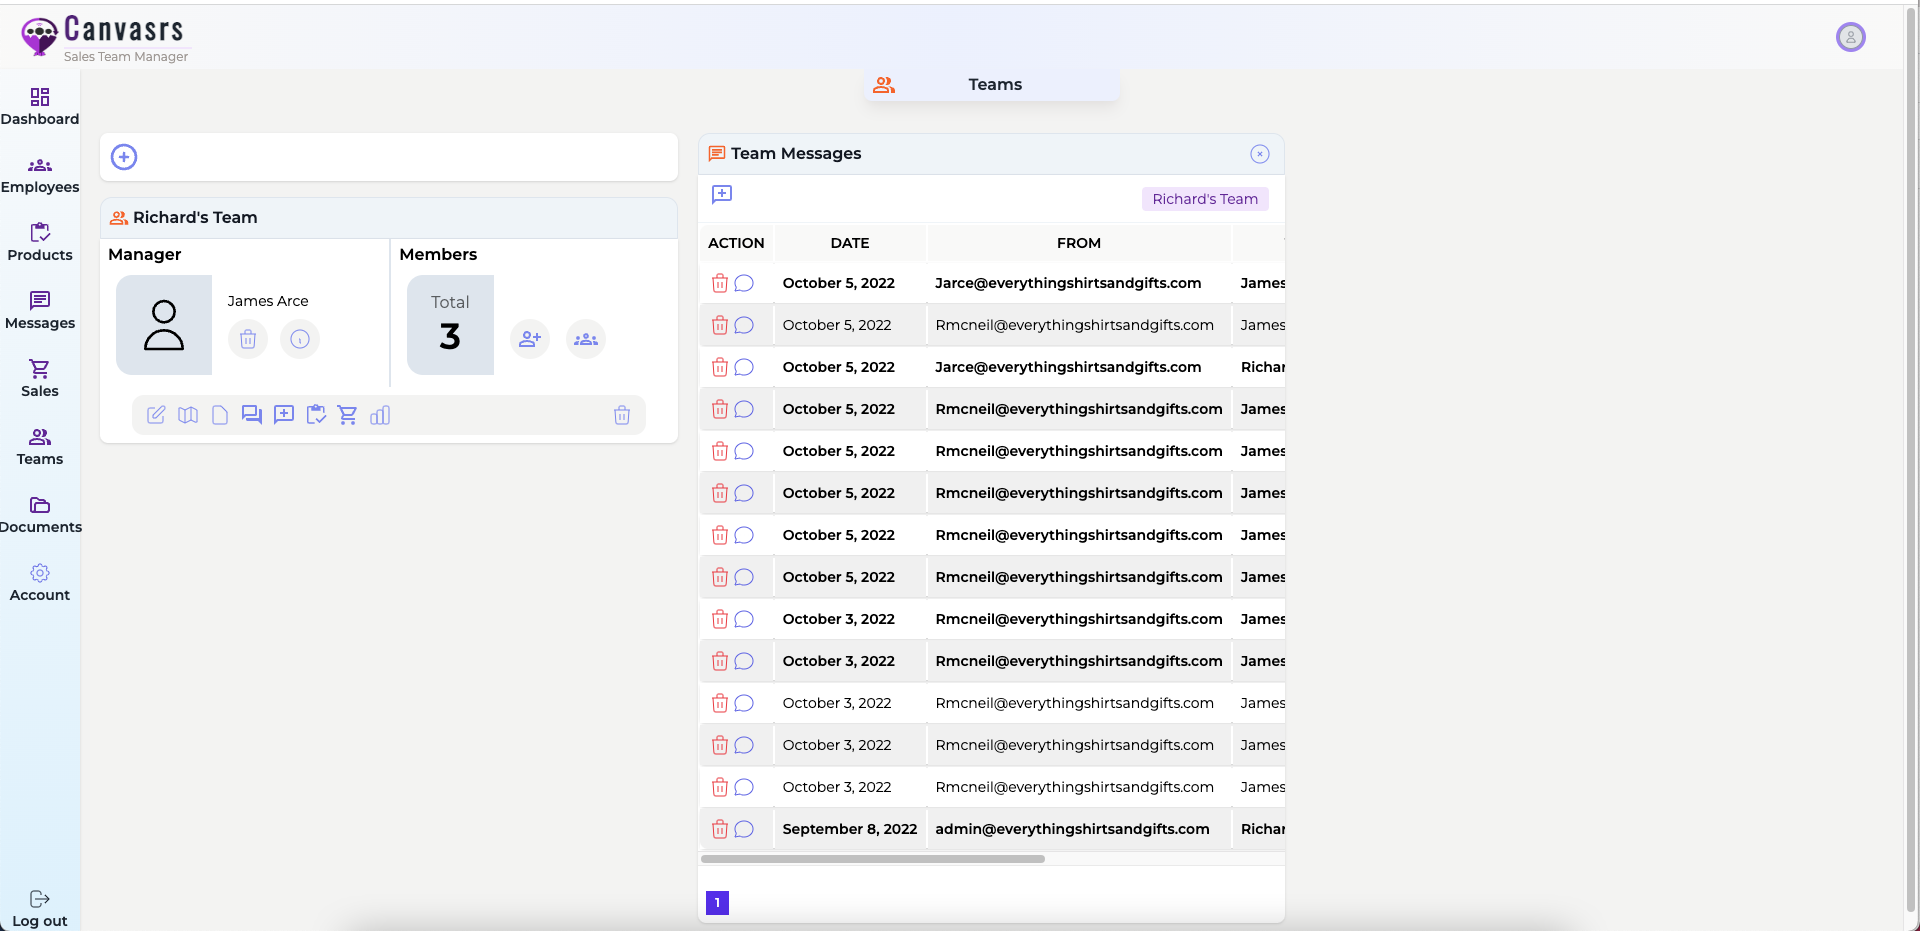Select the James Arce manager name
The width and height of the screenshot is (1920, 931).
[267, 301]
